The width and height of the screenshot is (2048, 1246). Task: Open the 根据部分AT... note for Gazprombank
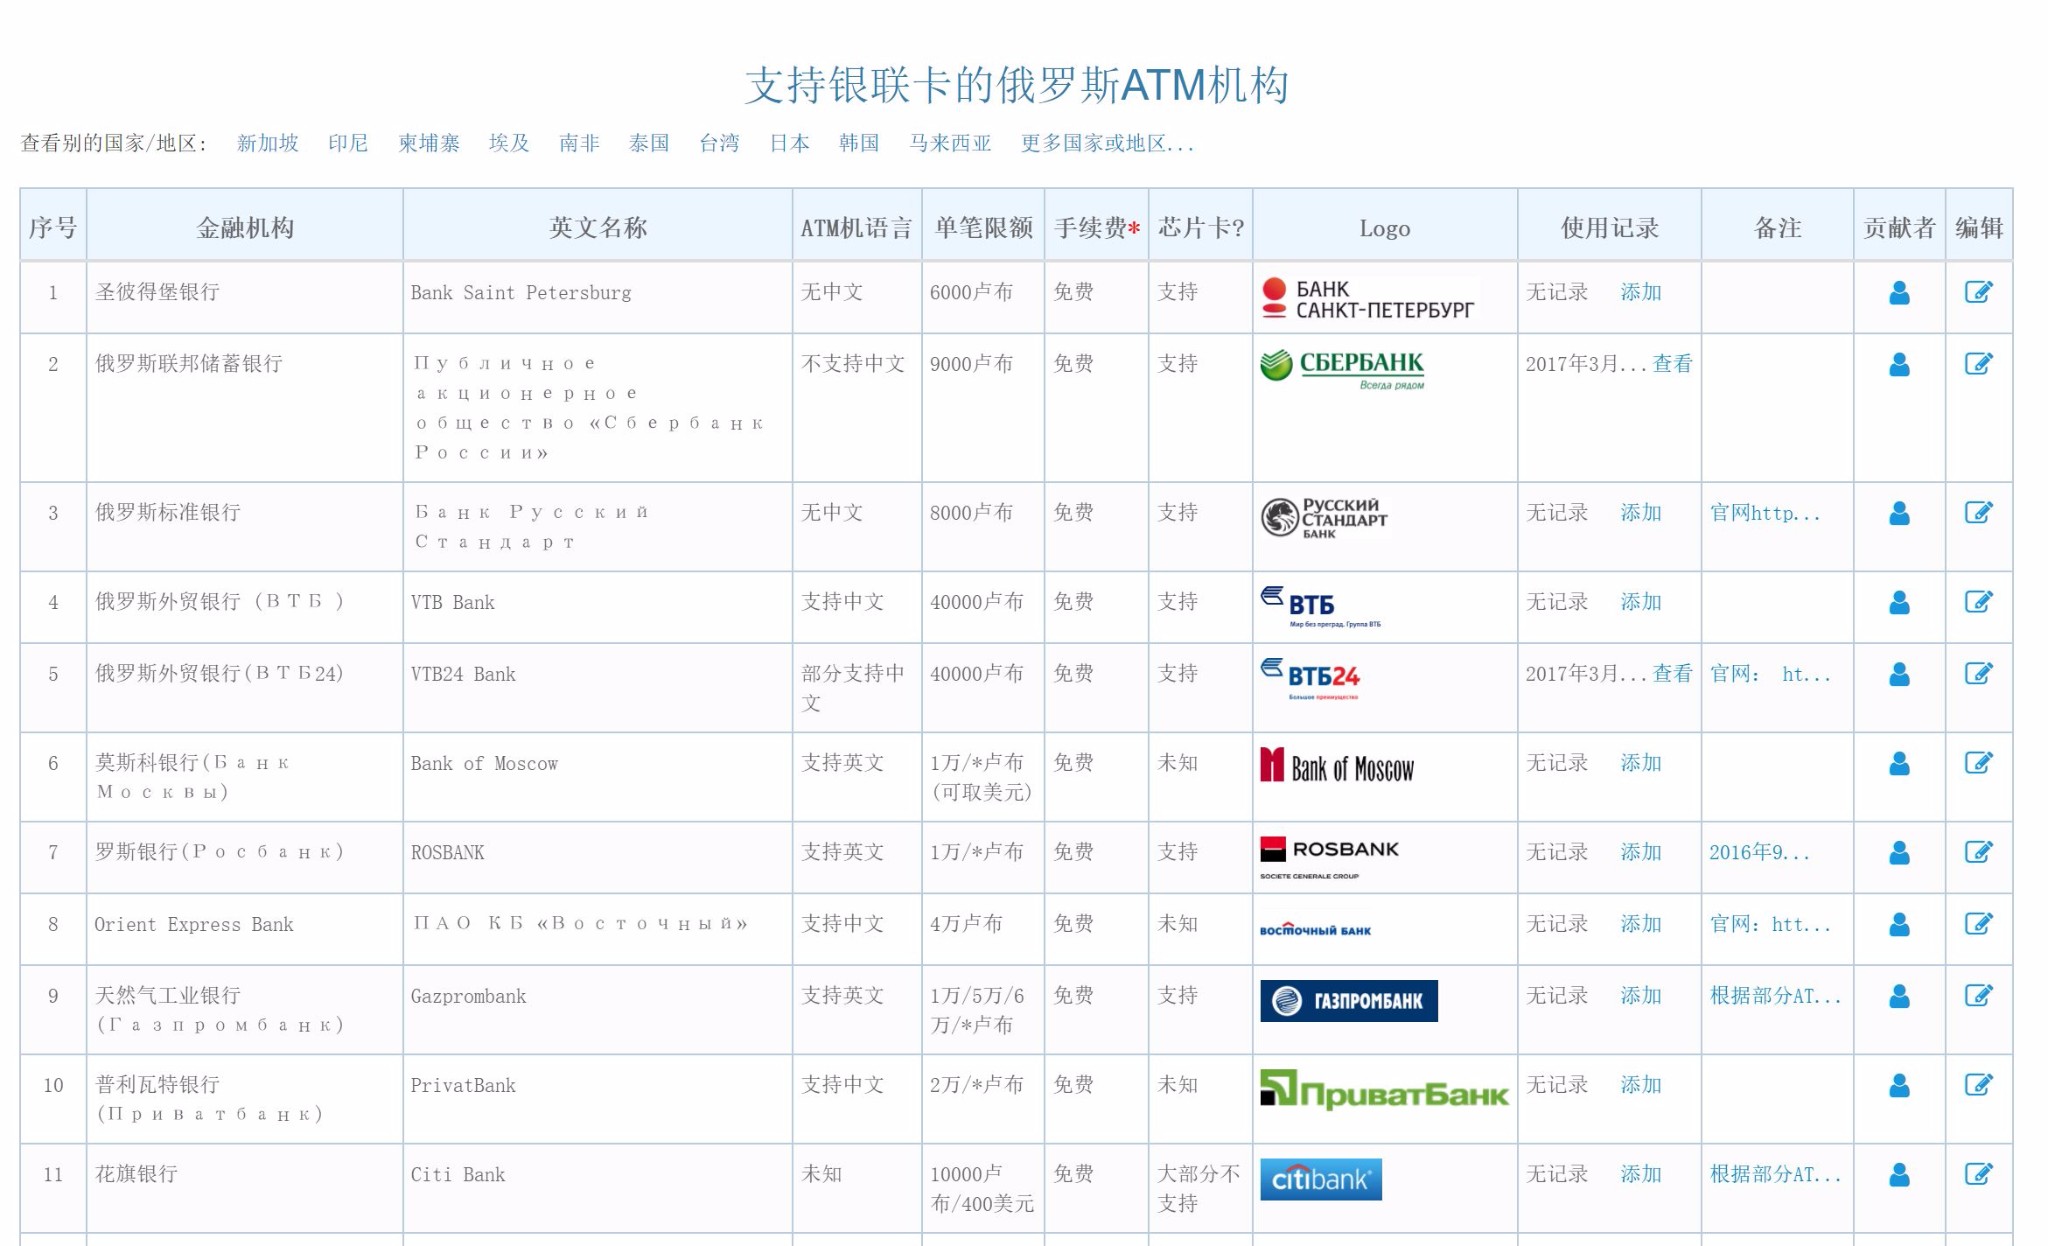1775,996
